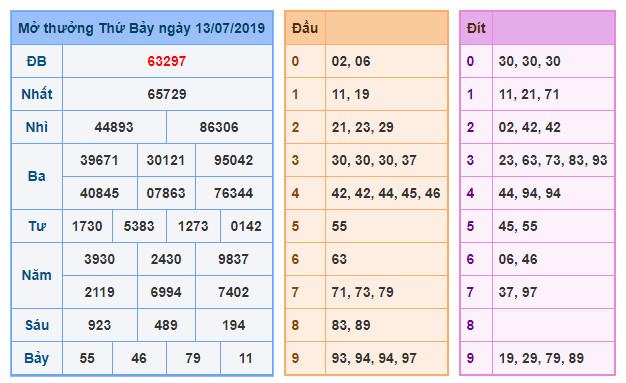Click third prize number 95042
The height and width of the screenshot is (383, 626).
(x=234, y=160)
